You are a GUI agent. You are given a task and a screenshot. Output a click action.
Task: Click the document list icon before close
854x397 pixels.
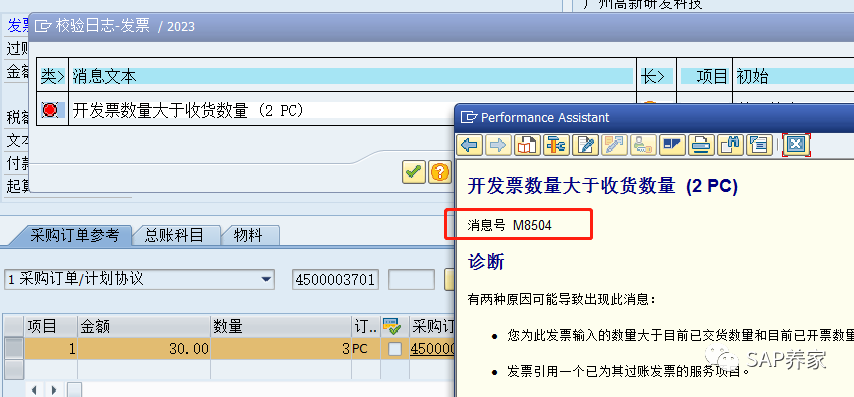pos(758,145)
